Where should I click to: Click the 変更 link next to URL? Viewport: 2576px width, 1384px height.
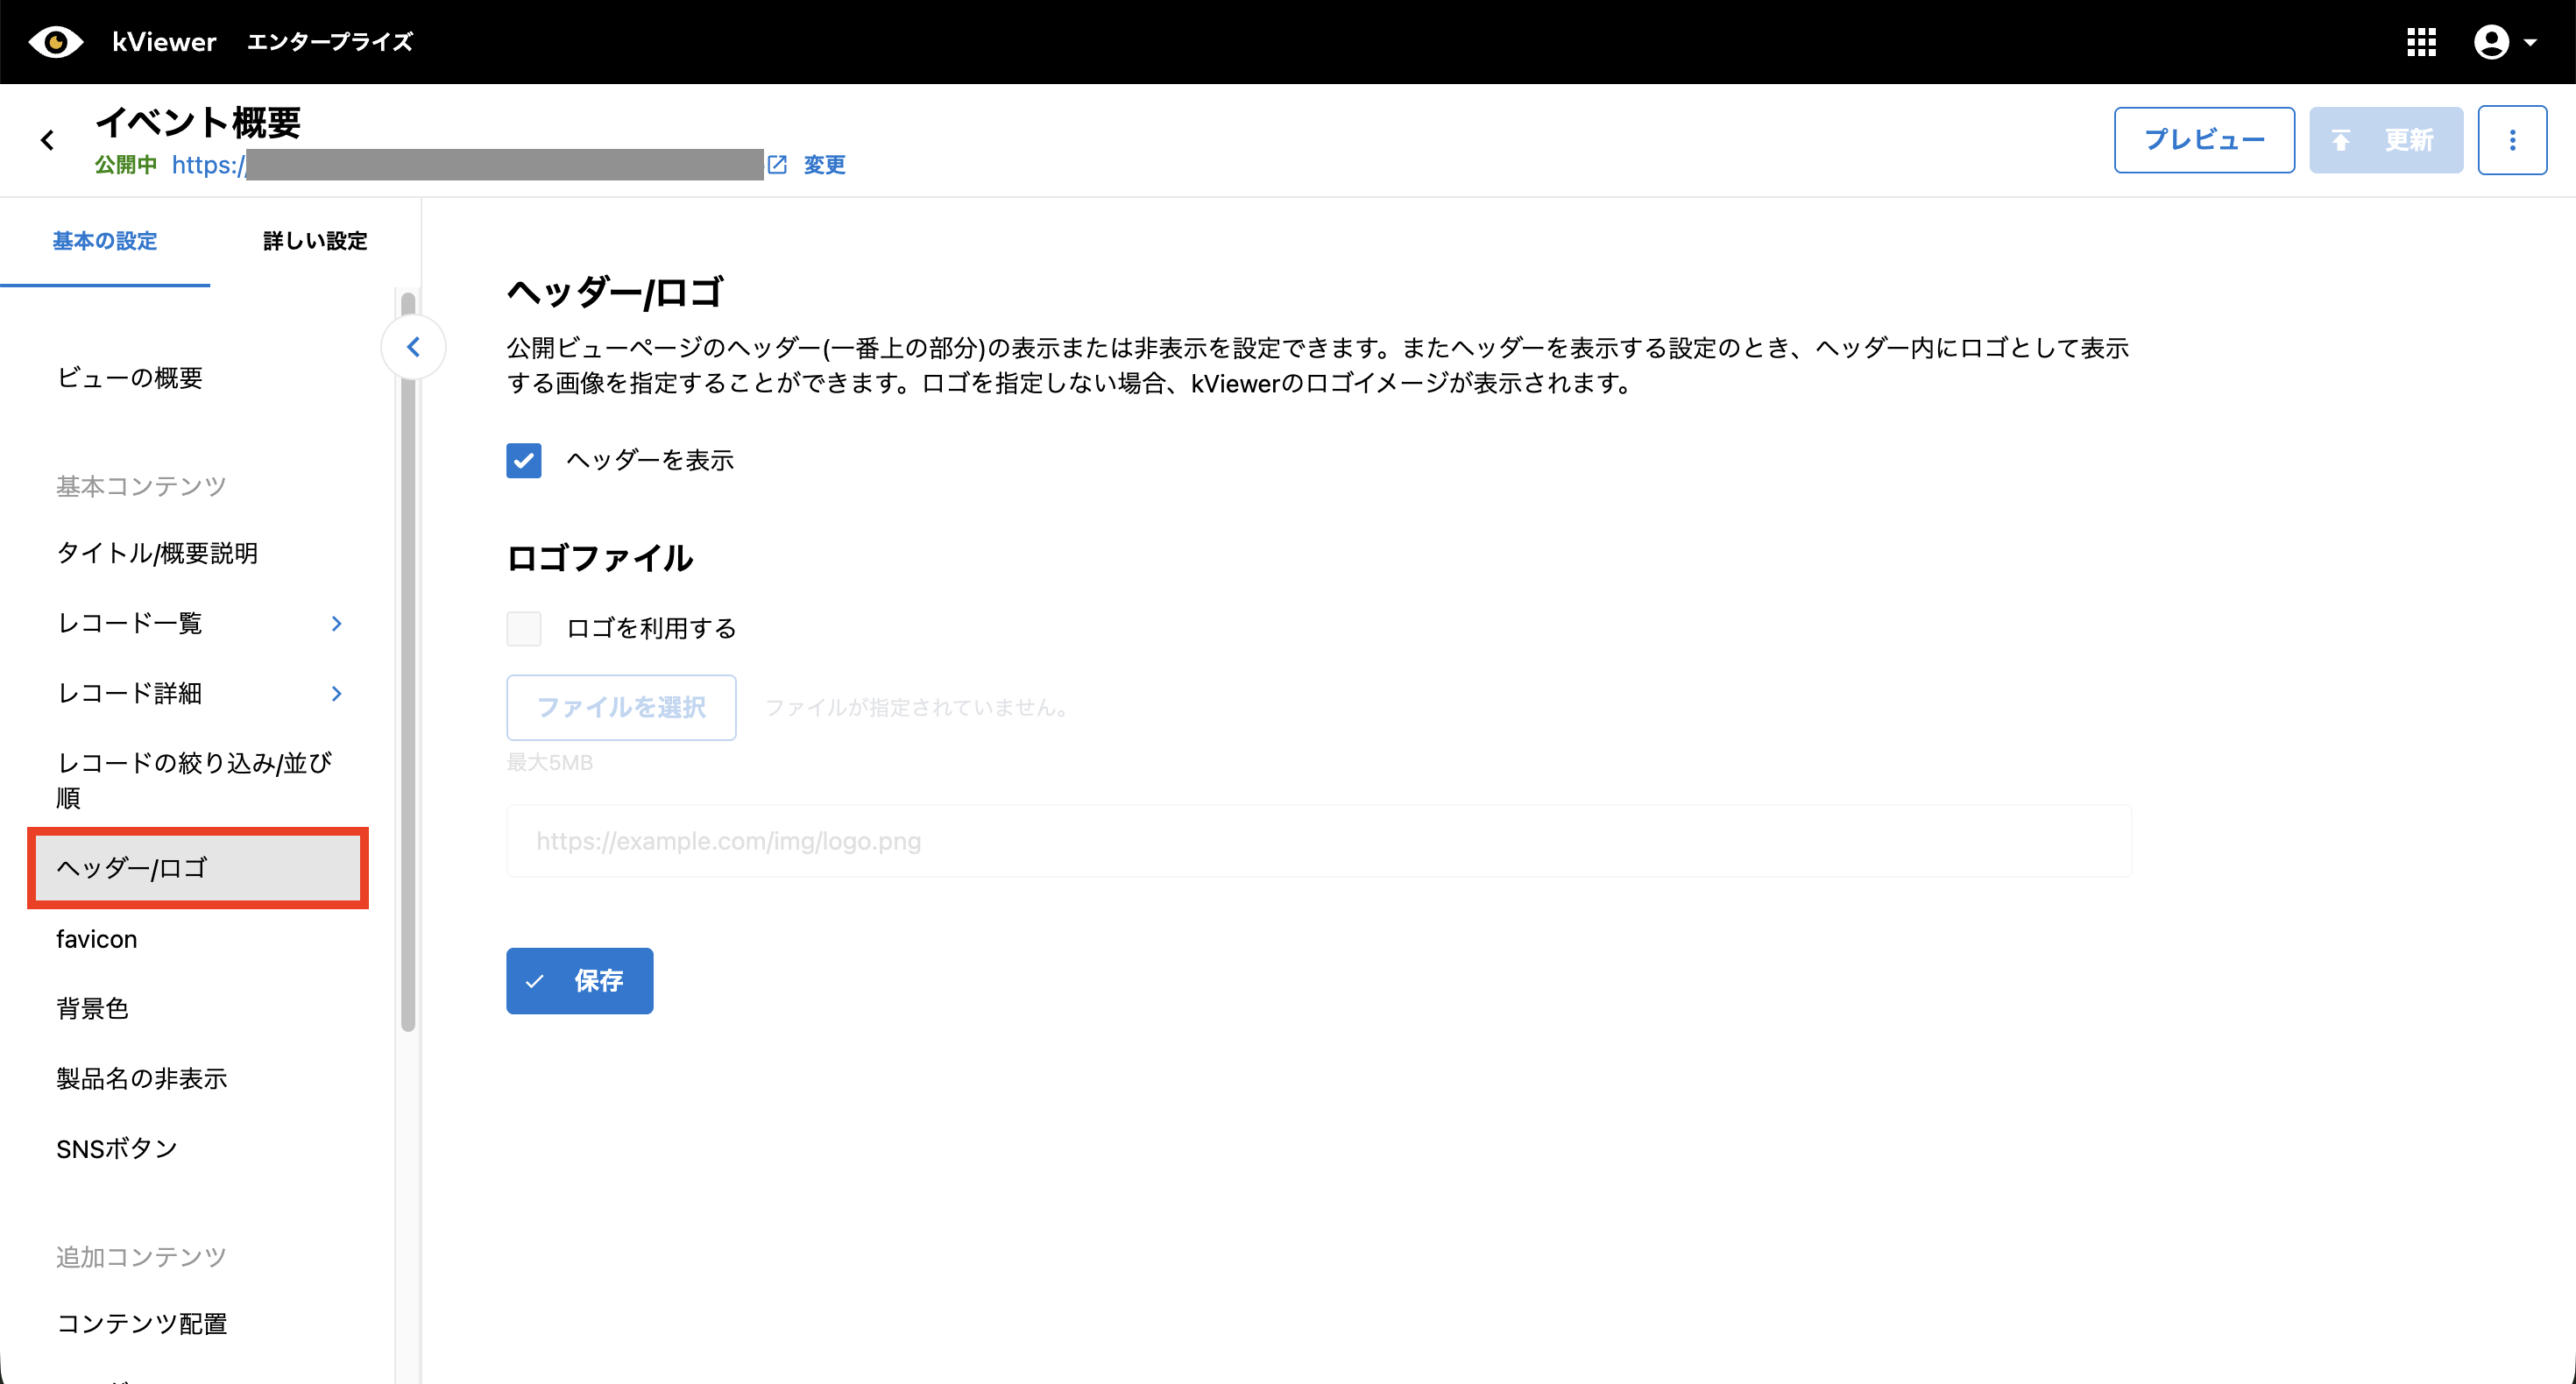pyautogui.click(x=824, y=165)
